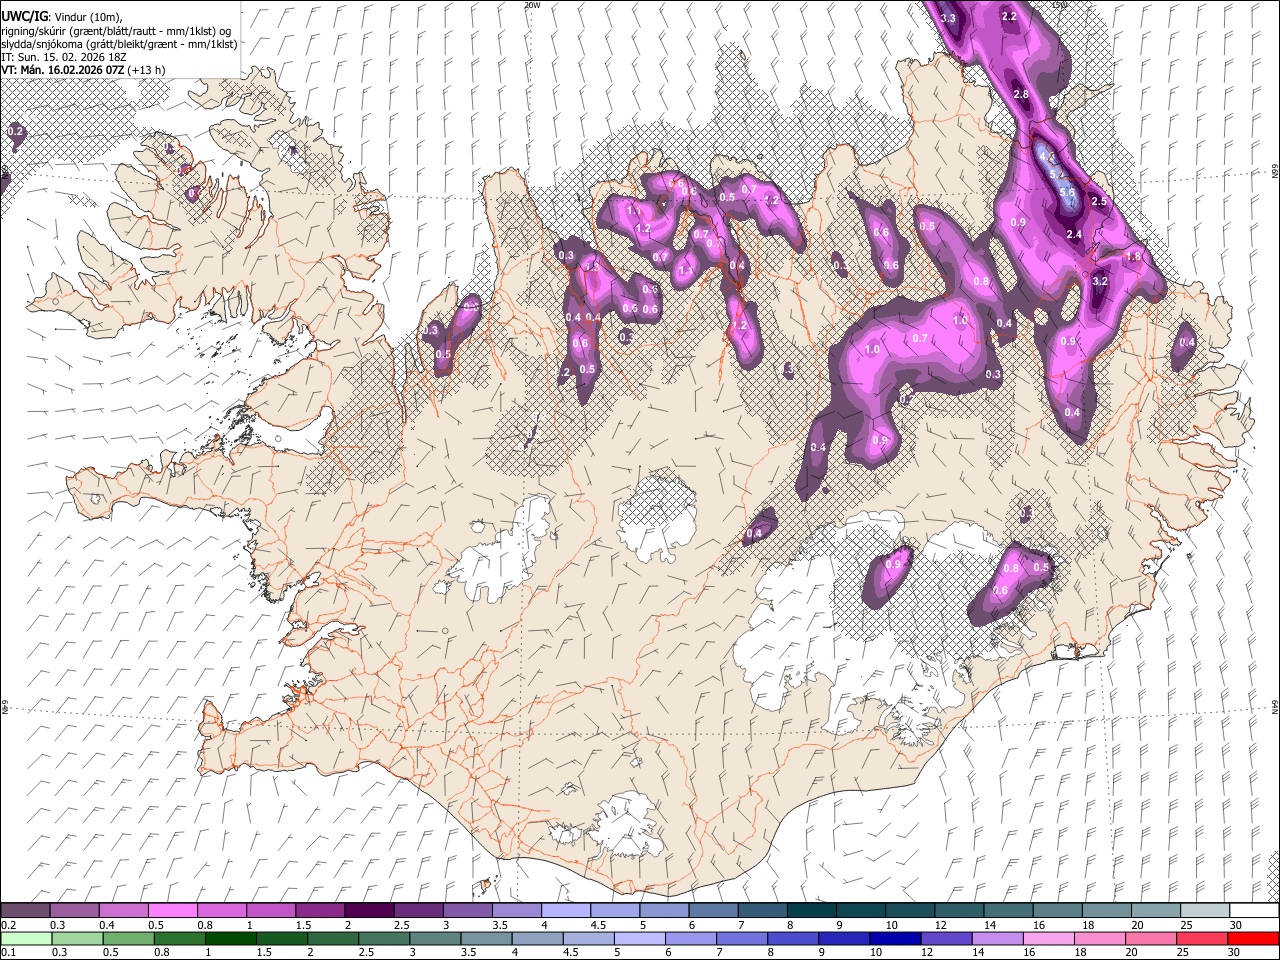Click the '30' label in the snow legend
Screen dimensions: 1280x960
[x=1235, y=925]
